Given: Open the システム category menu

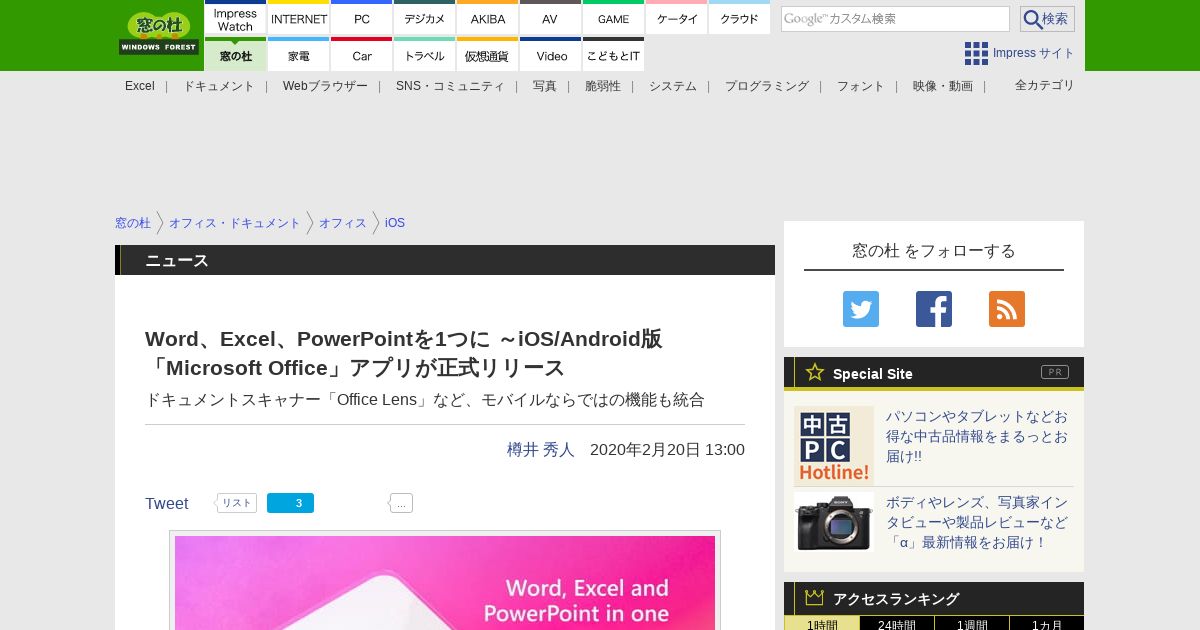Looking at the screenshot, I should (x=673, y=86).
